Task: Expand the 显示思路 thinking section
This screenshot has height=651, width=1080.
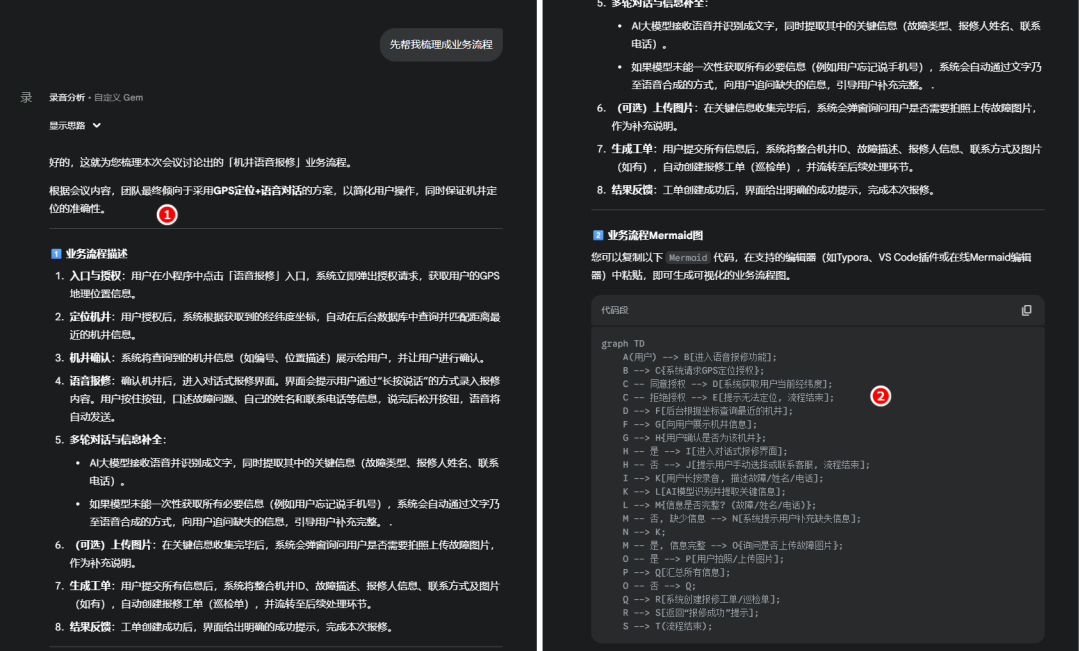Action: tap(75, 125)
